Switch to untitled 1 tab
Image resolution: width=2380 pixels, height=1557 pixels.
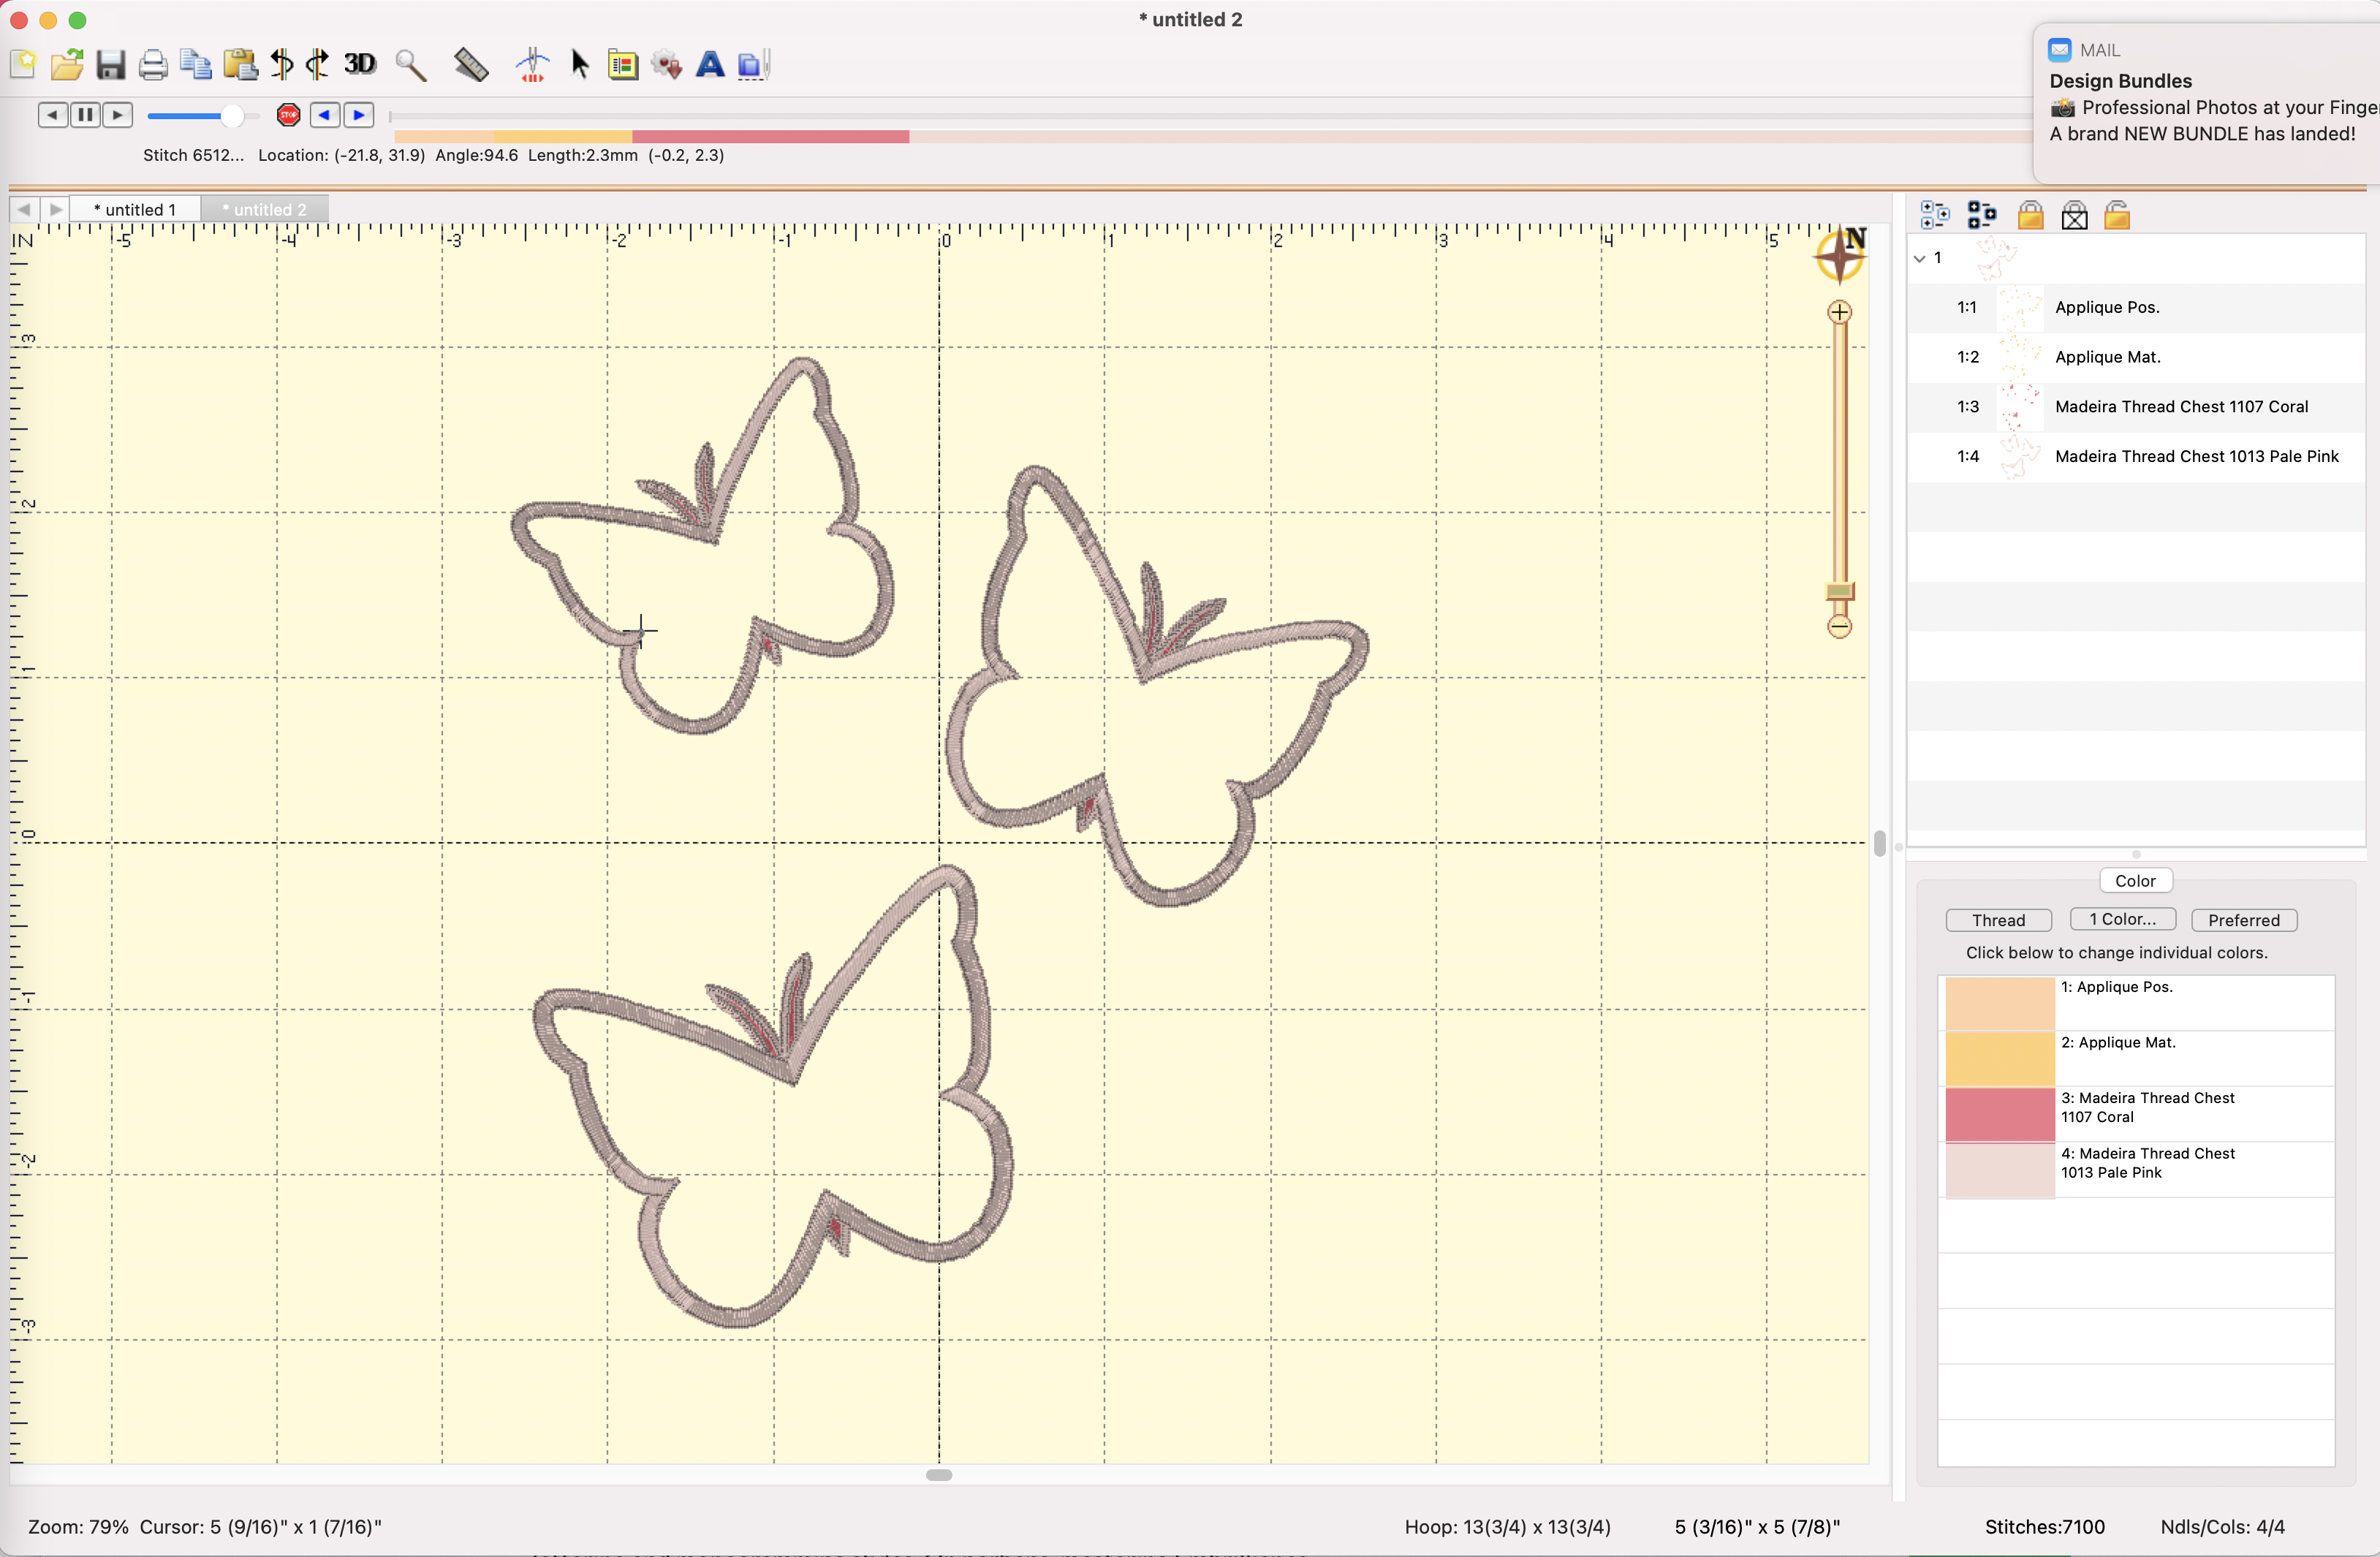[x=135, y=209]
